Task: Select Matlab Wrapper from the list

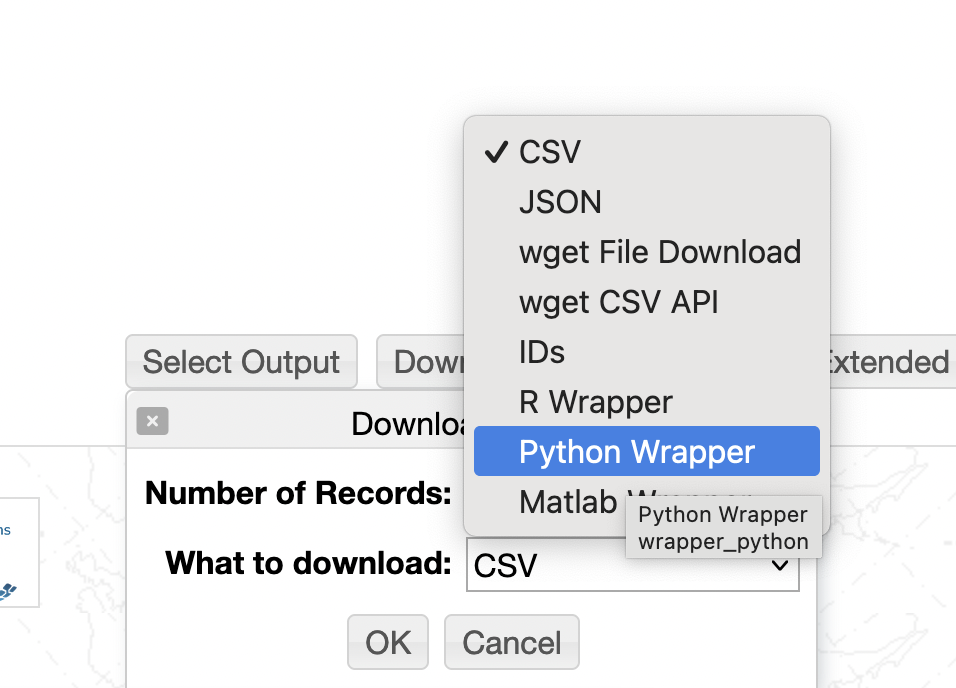Action: [566, 501]
